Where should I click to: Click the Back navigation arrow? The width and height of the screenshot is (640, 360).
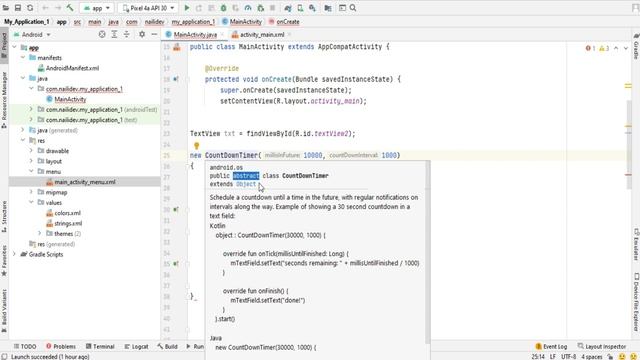click(x=45, y=8)
